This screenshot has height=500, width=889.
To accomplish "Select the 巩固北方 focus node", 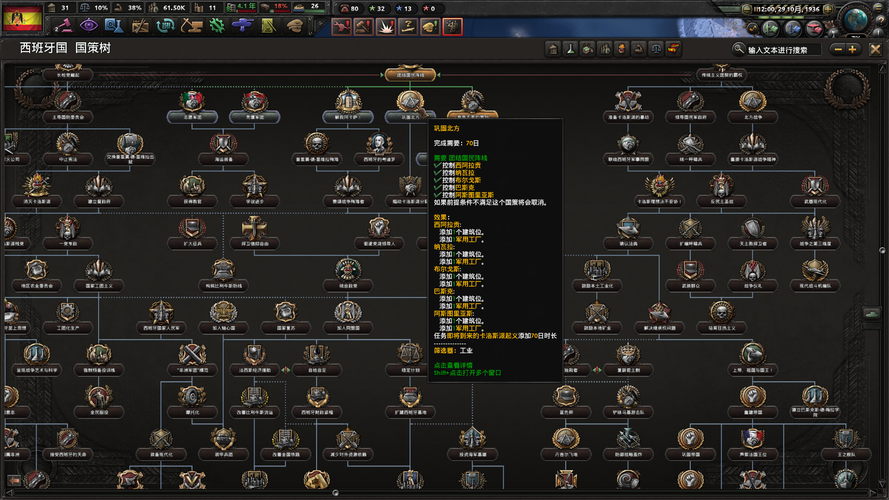I will tap(410, 108).
